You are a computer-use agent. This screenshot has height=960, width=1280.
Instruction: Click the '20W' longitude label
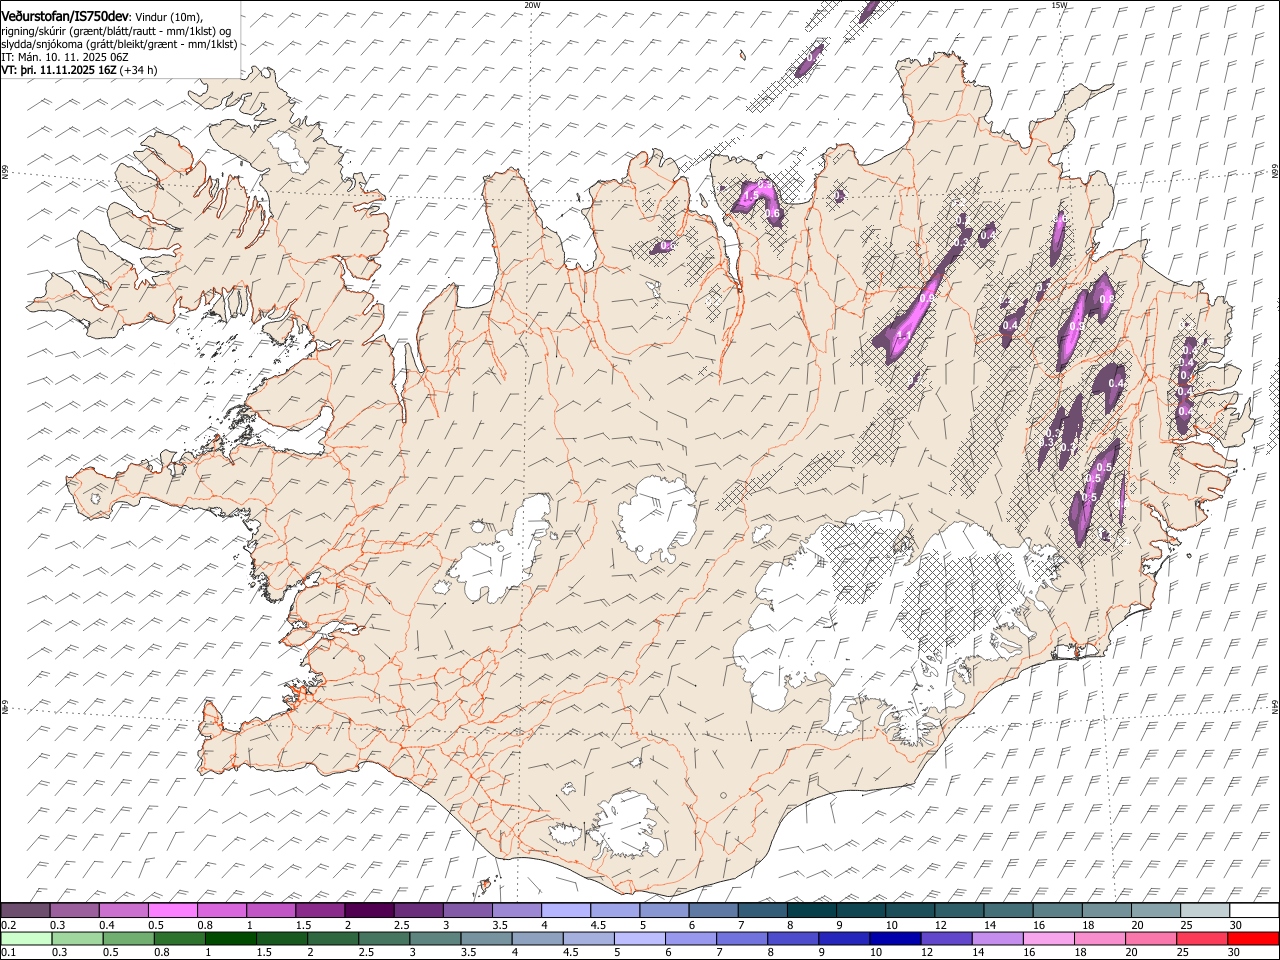532,5
